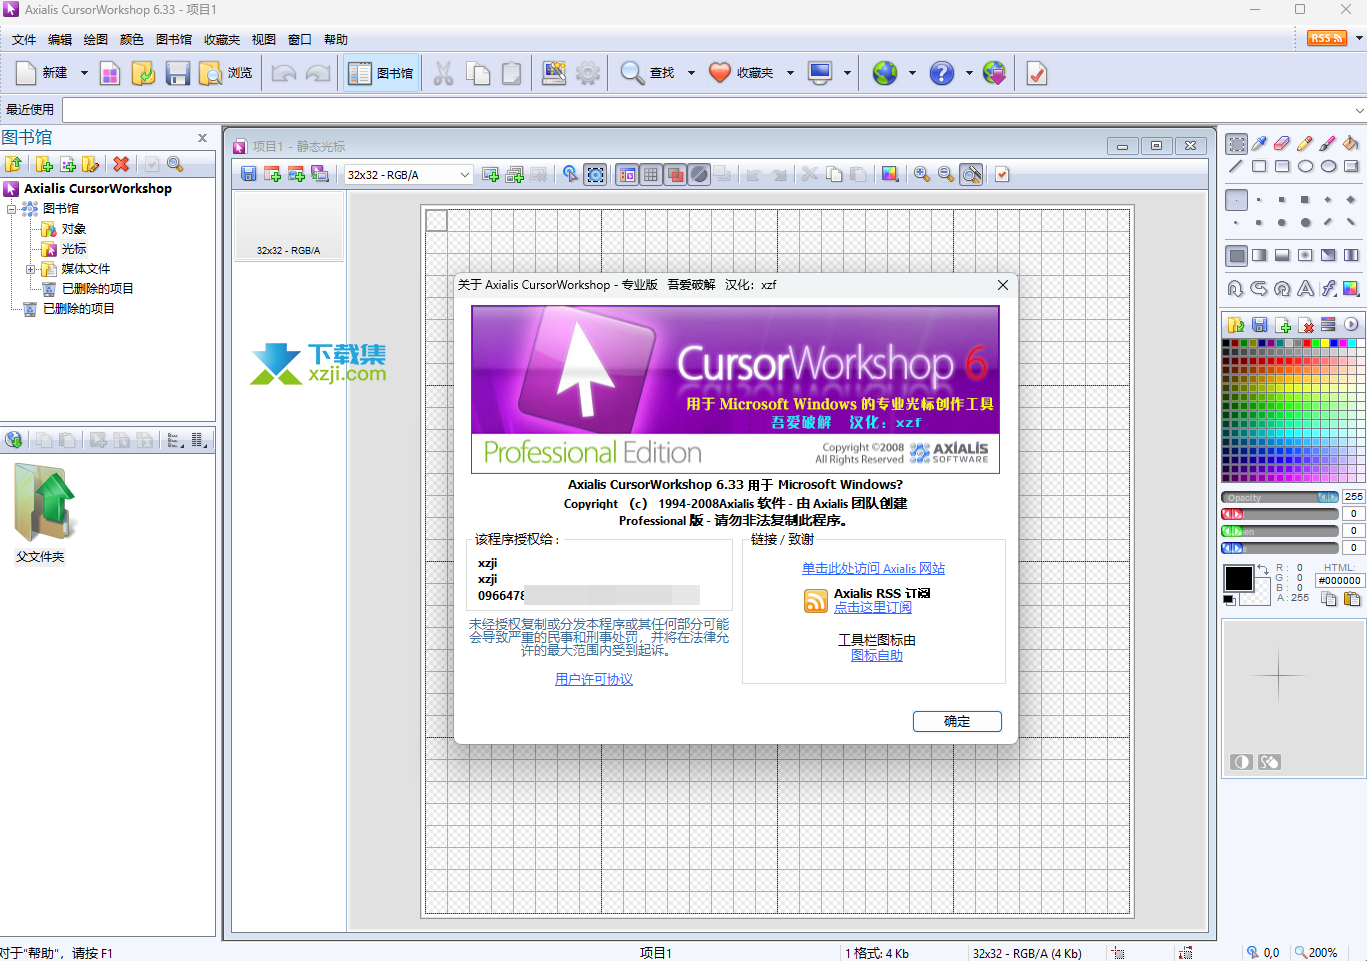Open the 文件 menu

(x=24, y=40)
